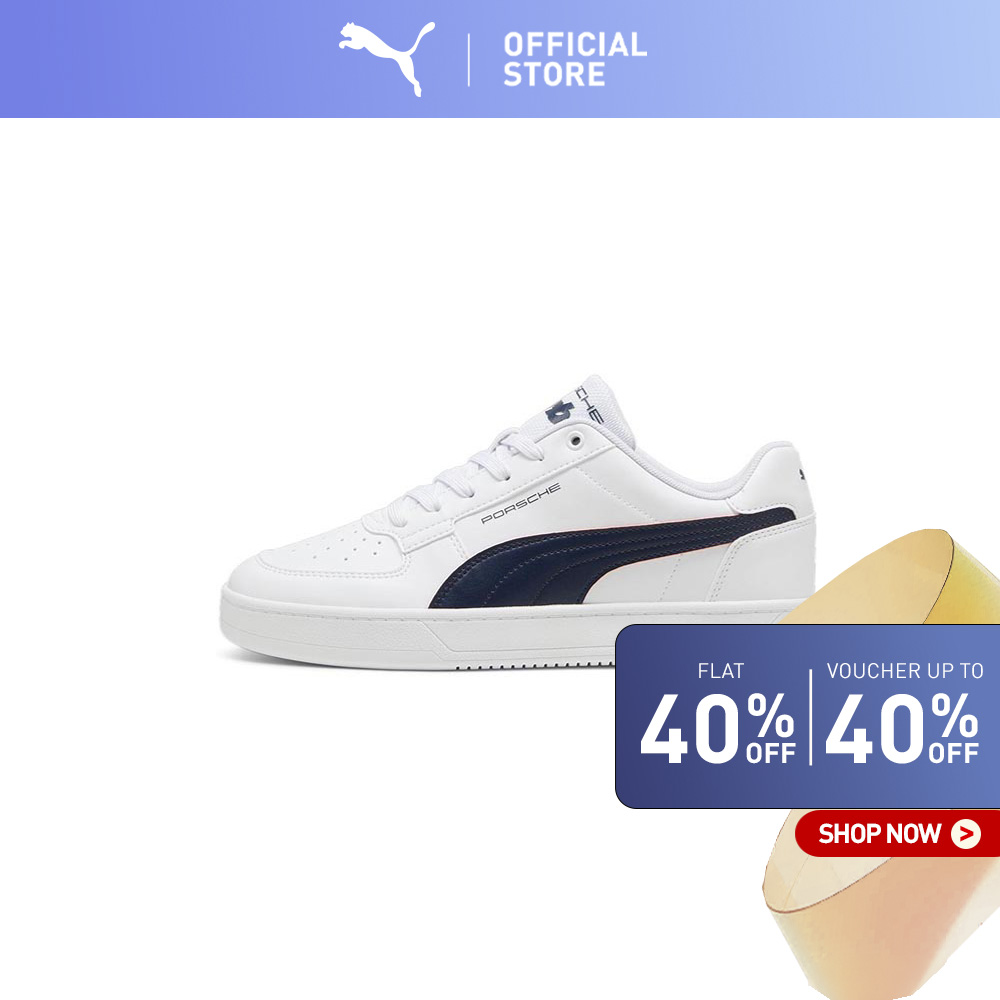Click the FLAT 40% OFF offer
Screen dimensions: 1000x1000
coord(718,714)
